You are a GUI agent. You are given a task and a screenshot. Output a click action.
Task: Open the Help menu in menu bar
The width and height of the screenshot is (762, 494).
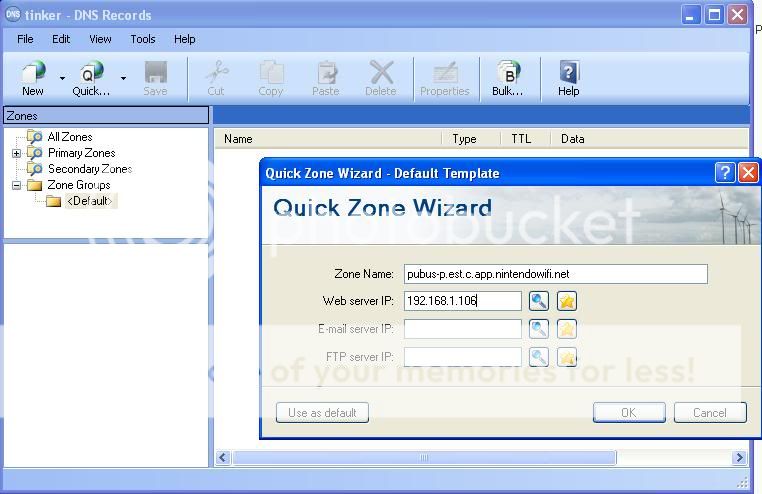click(185, 39)
